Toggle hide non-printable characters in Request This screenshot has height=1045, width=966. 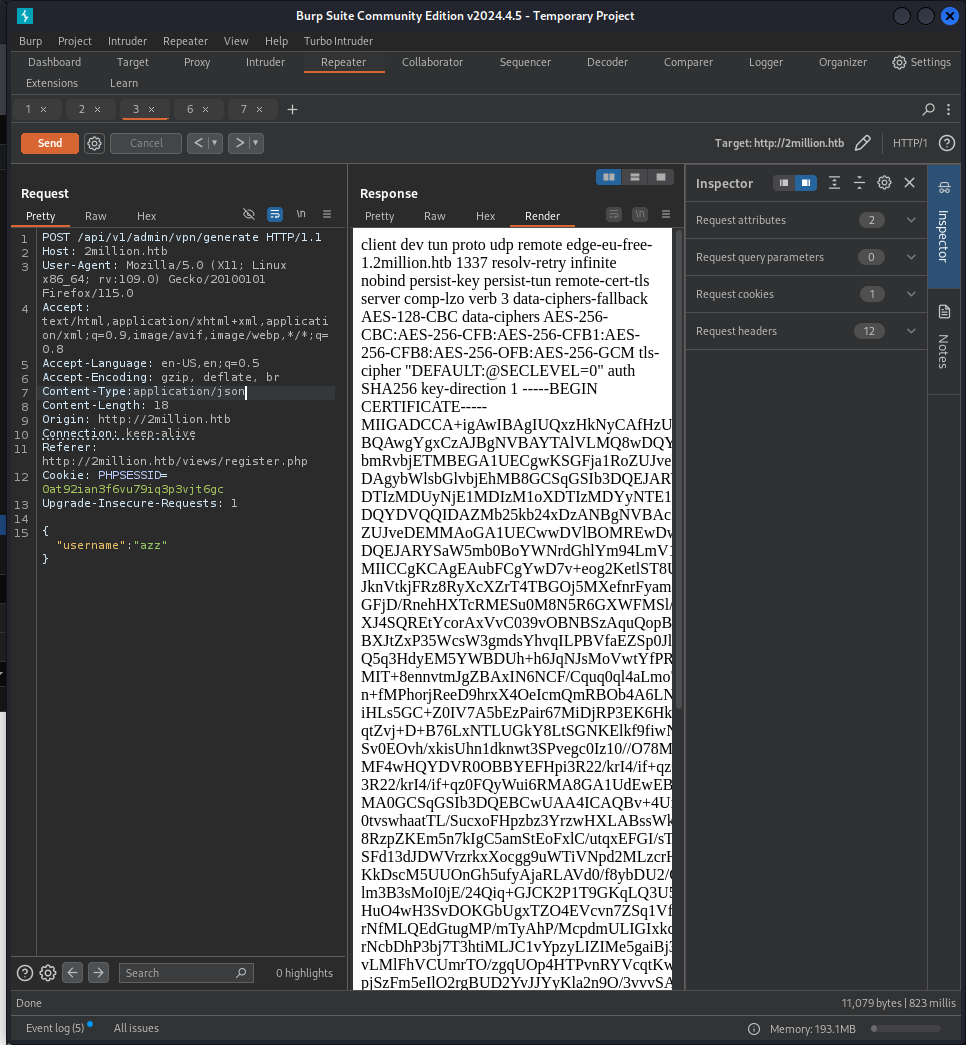click(x=249, y=214)
